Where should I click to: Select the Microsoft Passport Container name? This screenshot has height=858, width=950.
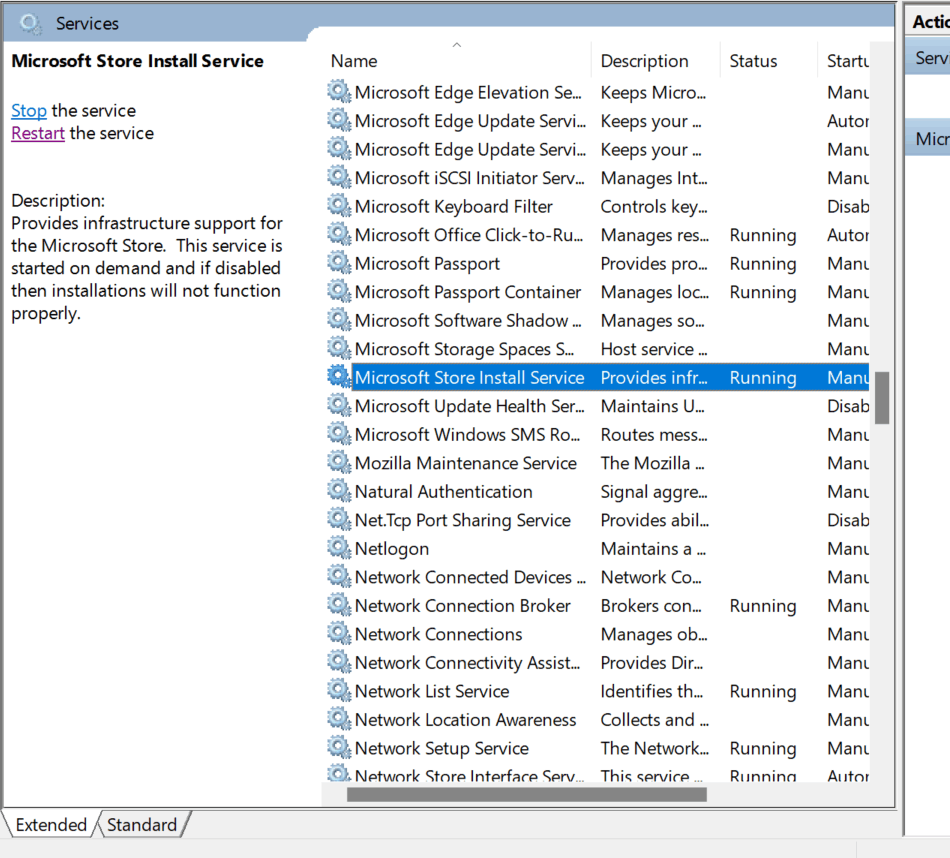tap(468, 292)
